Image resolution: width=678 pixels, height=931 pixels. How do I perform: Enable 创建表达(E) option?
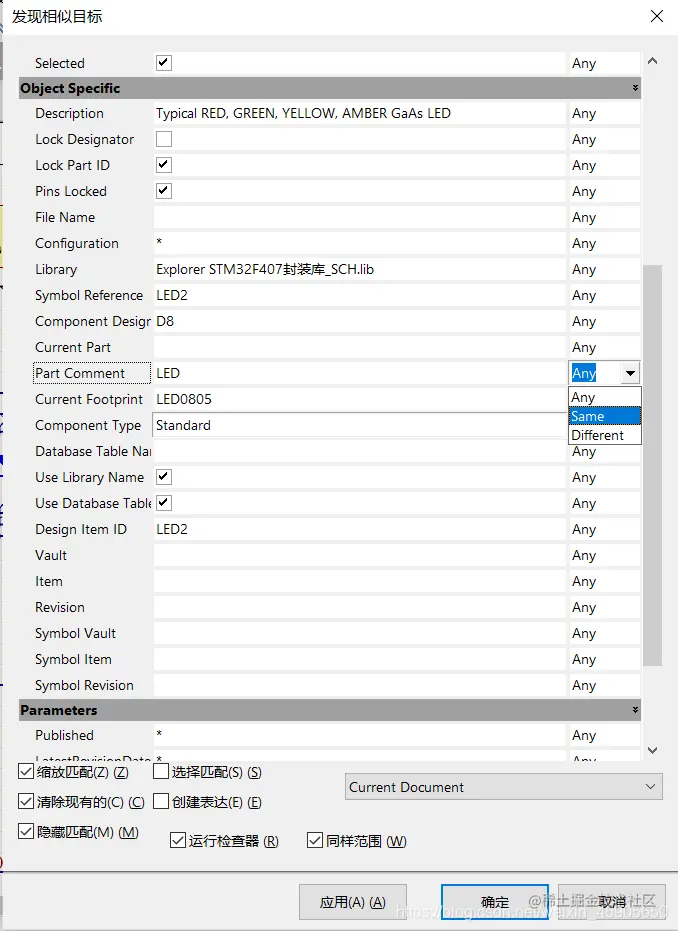point(160,802)
